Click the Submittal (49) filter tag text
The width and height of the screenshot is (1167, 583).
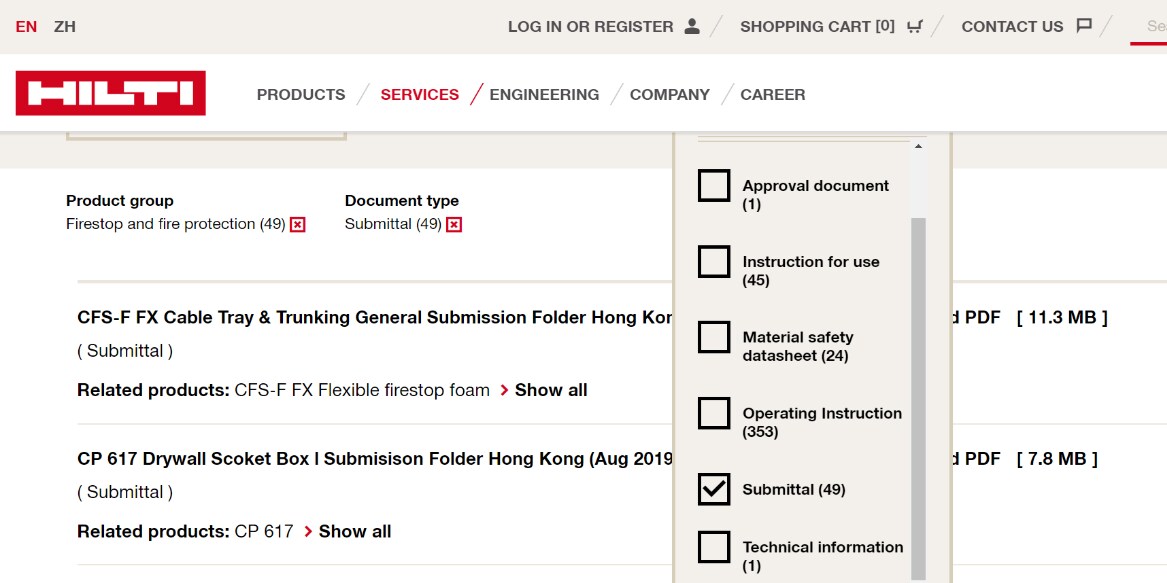[x=393, y=224]
